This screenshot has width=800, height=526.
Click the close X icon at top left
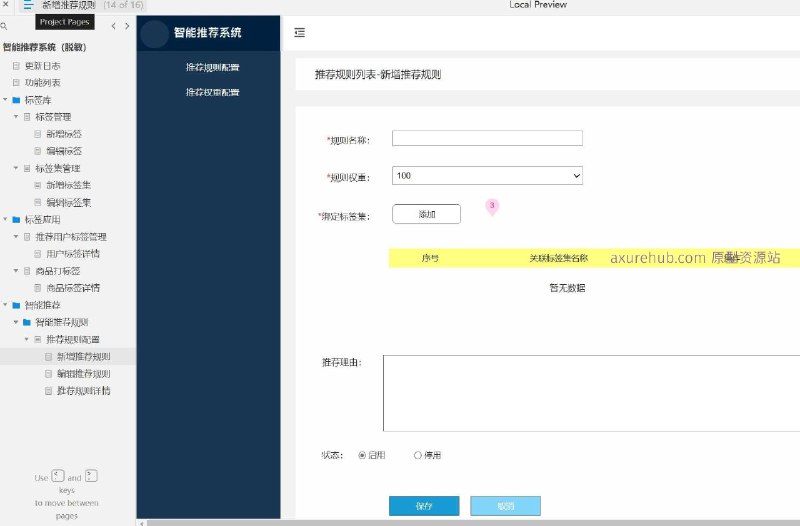coord(6,4)
